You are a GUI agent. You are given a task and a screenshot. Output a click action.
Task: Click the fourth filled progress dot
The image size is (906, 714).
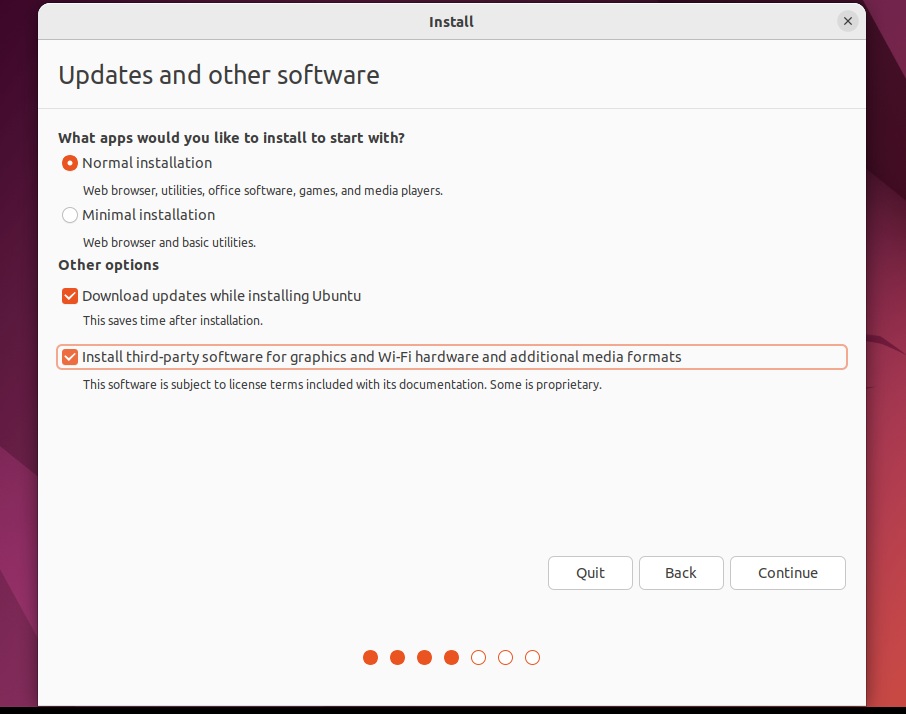451,657
